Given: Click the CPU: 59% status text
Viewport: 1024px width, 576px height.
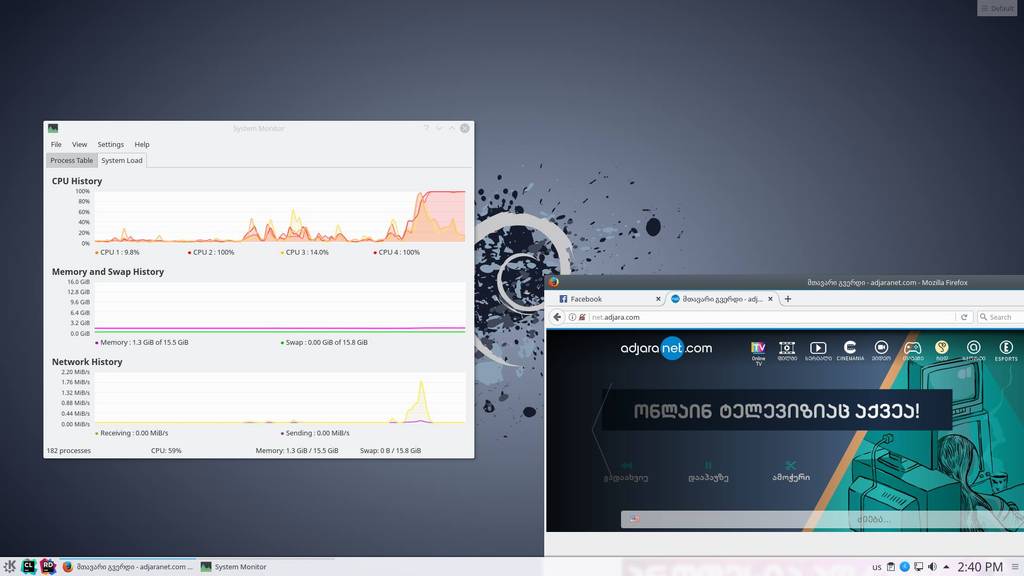Looking at the screenshot, I should click(166, 451).
